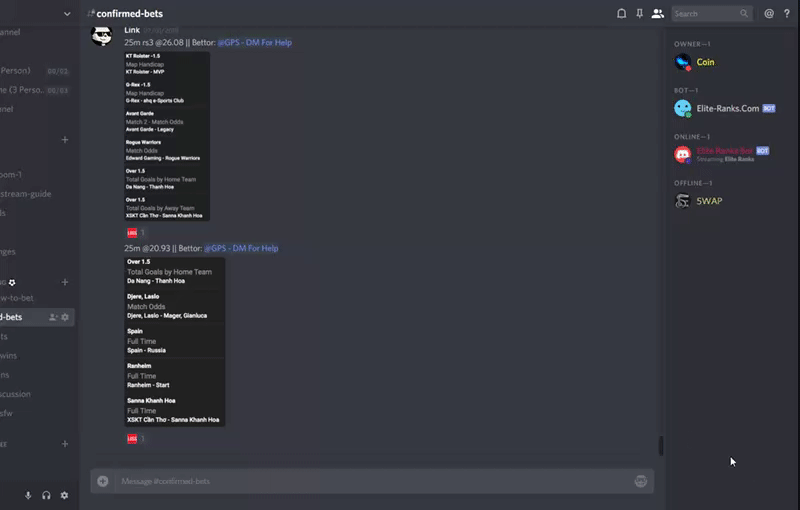Click the confirmed-bets channel header title
Image resolution: width=800 pixels, height=510 pixels.
pos(130,14)
